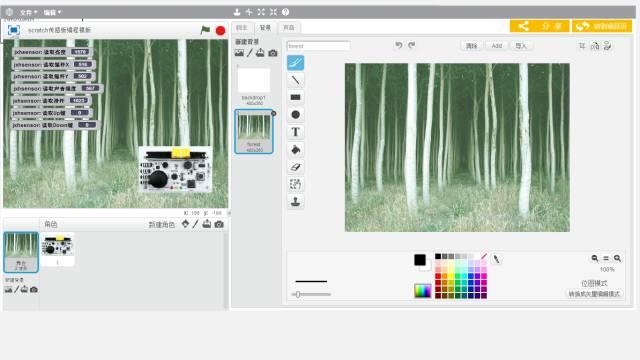Undo the last paint editor action
Screen dimensions: 640x360
click(x=399, y=45)
